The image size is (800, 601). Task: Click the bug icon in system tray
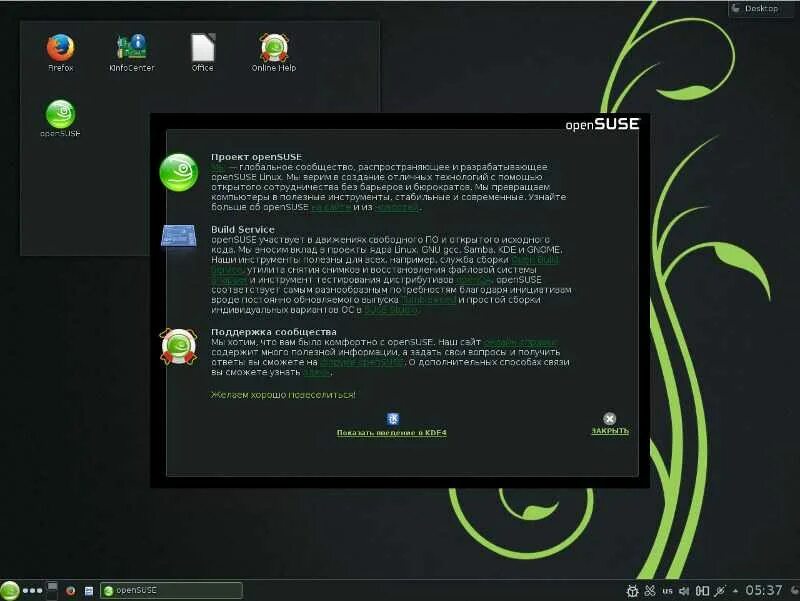pyautogui.click(x=632, y=591)
